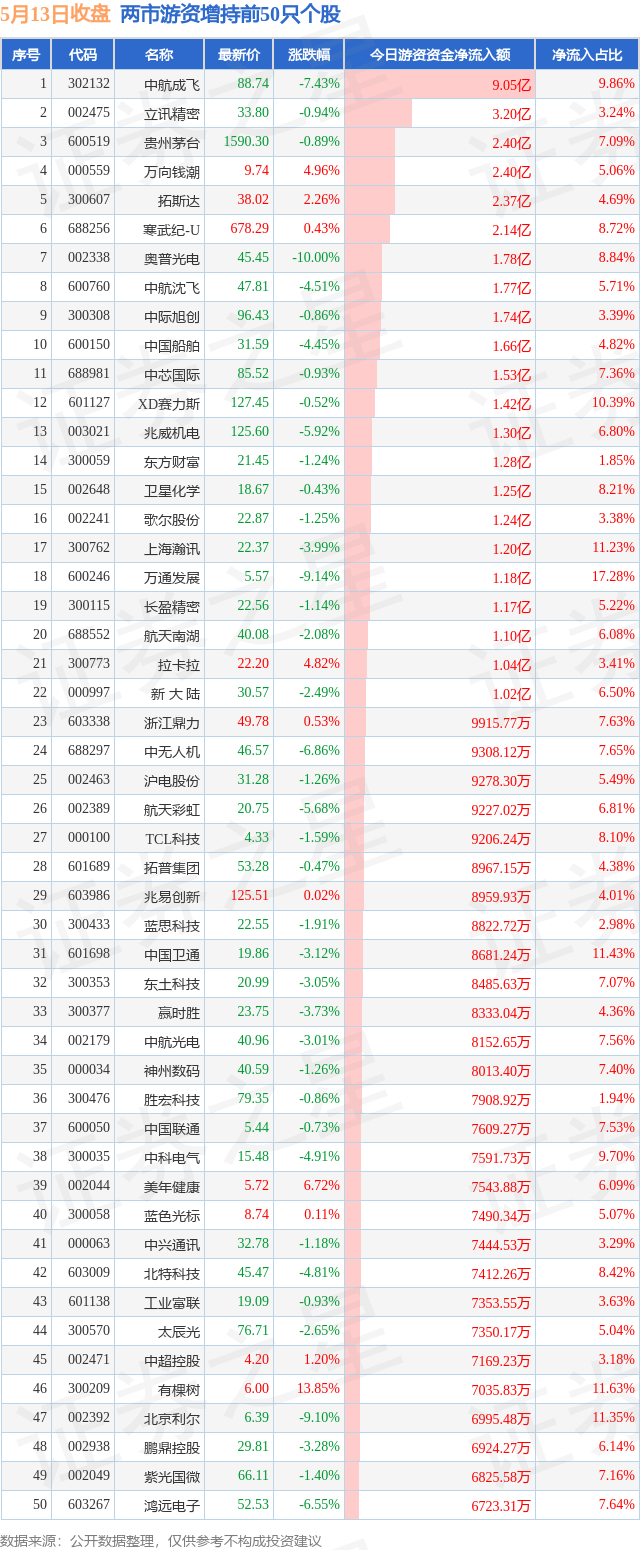This screenshot has height=1550, width=640.
Task: Select stock code 302132
Action: point(89,84)
